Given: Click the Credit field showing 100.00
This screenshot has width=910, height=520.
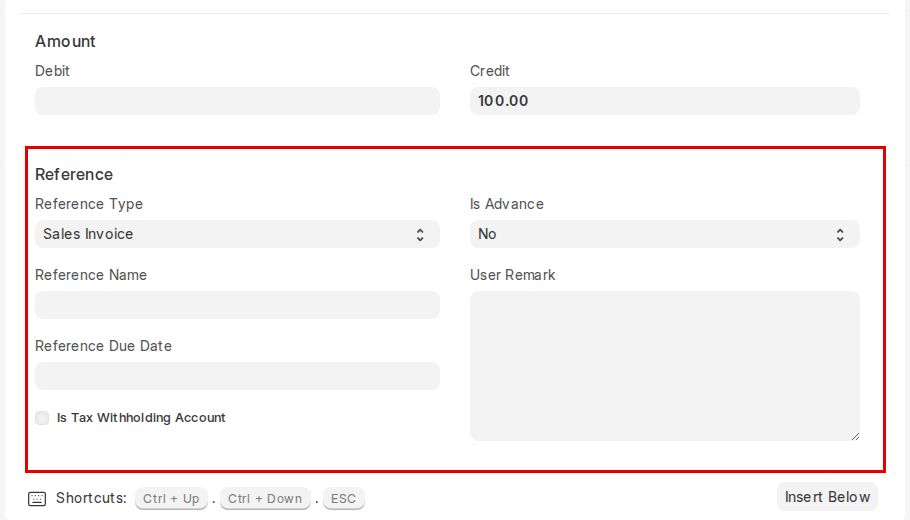Looking at the screenshot, I should point(665,101).
